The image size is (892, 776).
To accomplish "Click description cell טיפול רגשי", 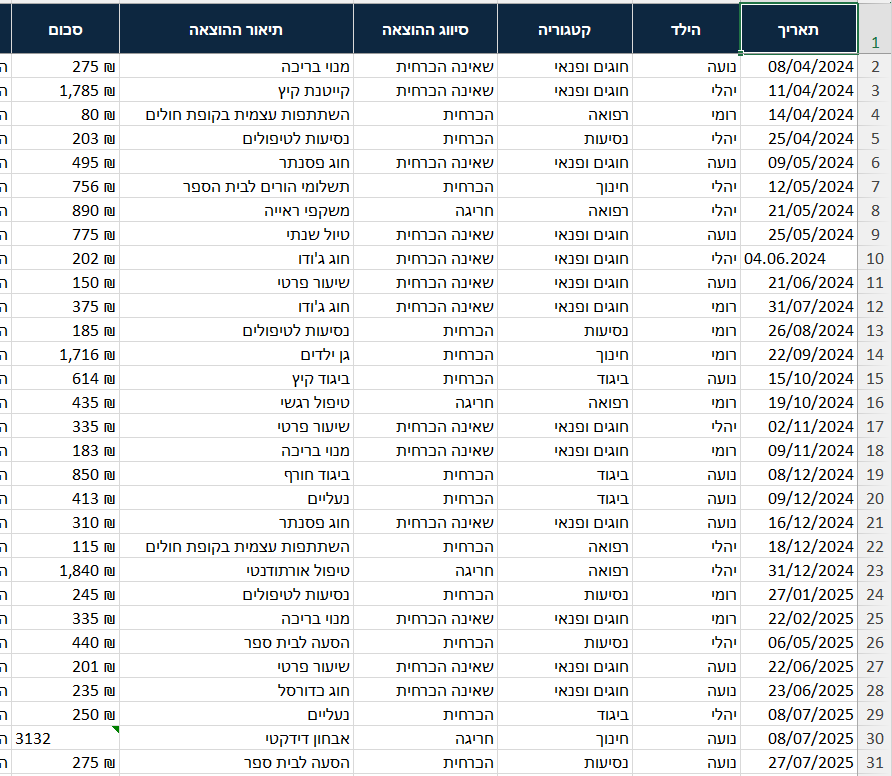I will pyautogui.click(x=236, y=402).
